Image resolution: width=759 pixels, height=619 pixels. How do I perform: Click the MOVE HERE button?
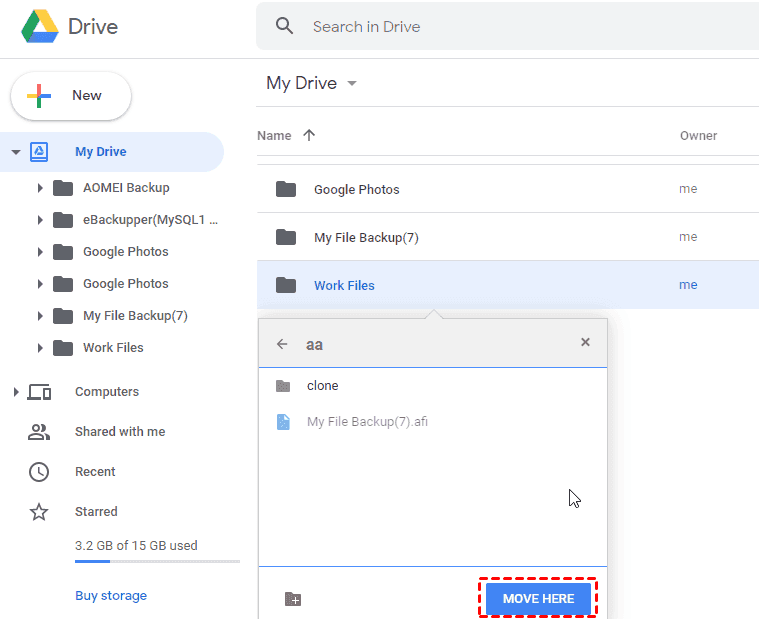click(x=538, y=598)
